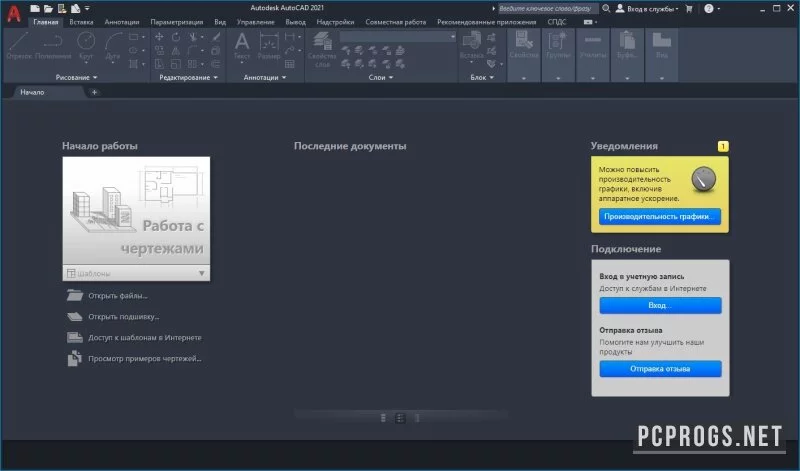Viewport: 800px width, 471px height.
Task: Click the Отправка отзыва feedback button
Action: click(660, 368)
